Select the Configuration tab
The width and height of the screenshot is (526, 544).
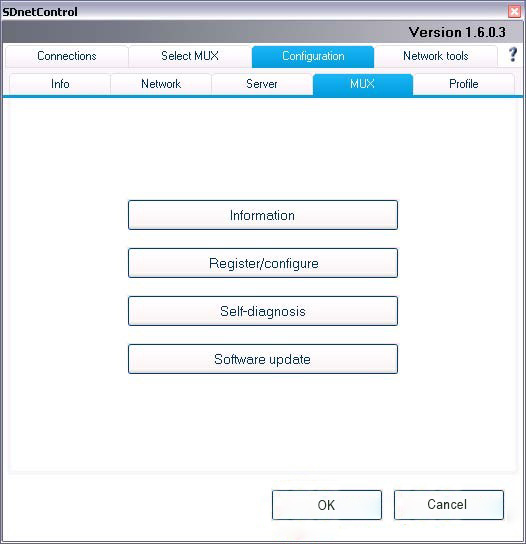(313, 56)
